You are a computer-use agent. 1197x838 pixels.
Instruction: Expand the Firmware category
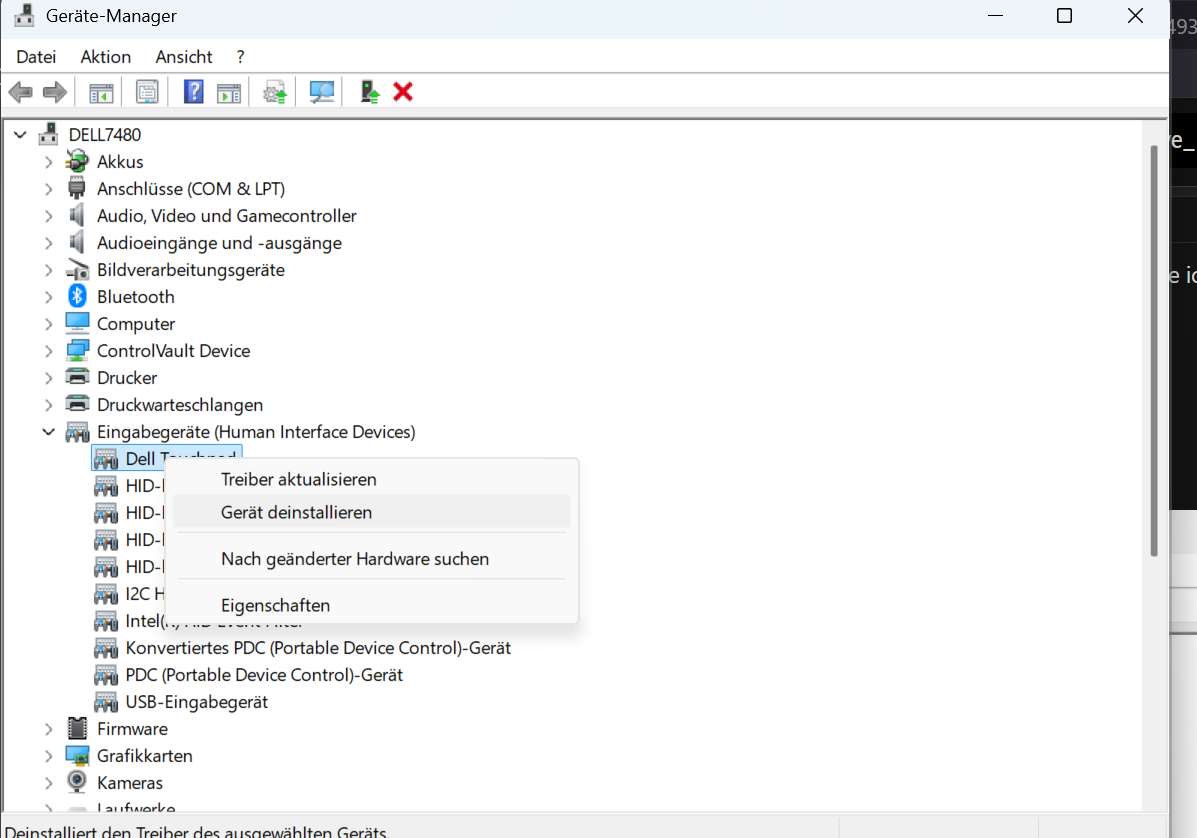[x=49, y=729]
